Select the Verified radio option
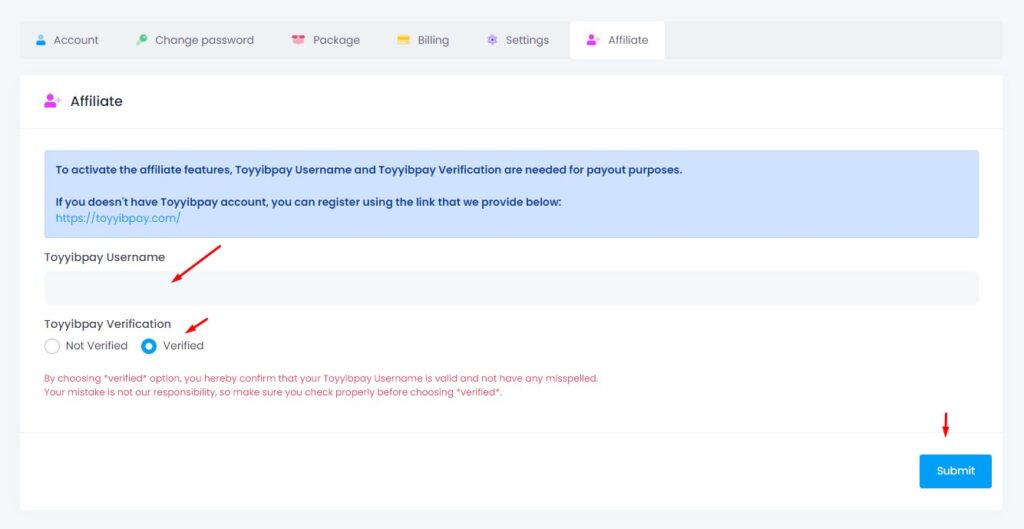Image resolution: width=1024 pixels, height=529 pixels. pos(149,346)
